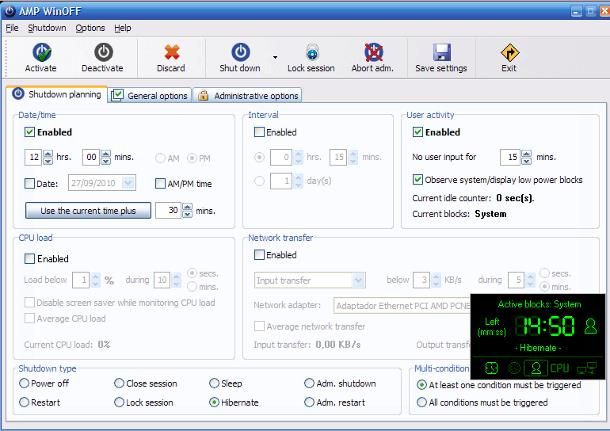This screenshot has height=431, width=610.
Task: Switch to Administrative options tab
Action: (x=247, y=95)
